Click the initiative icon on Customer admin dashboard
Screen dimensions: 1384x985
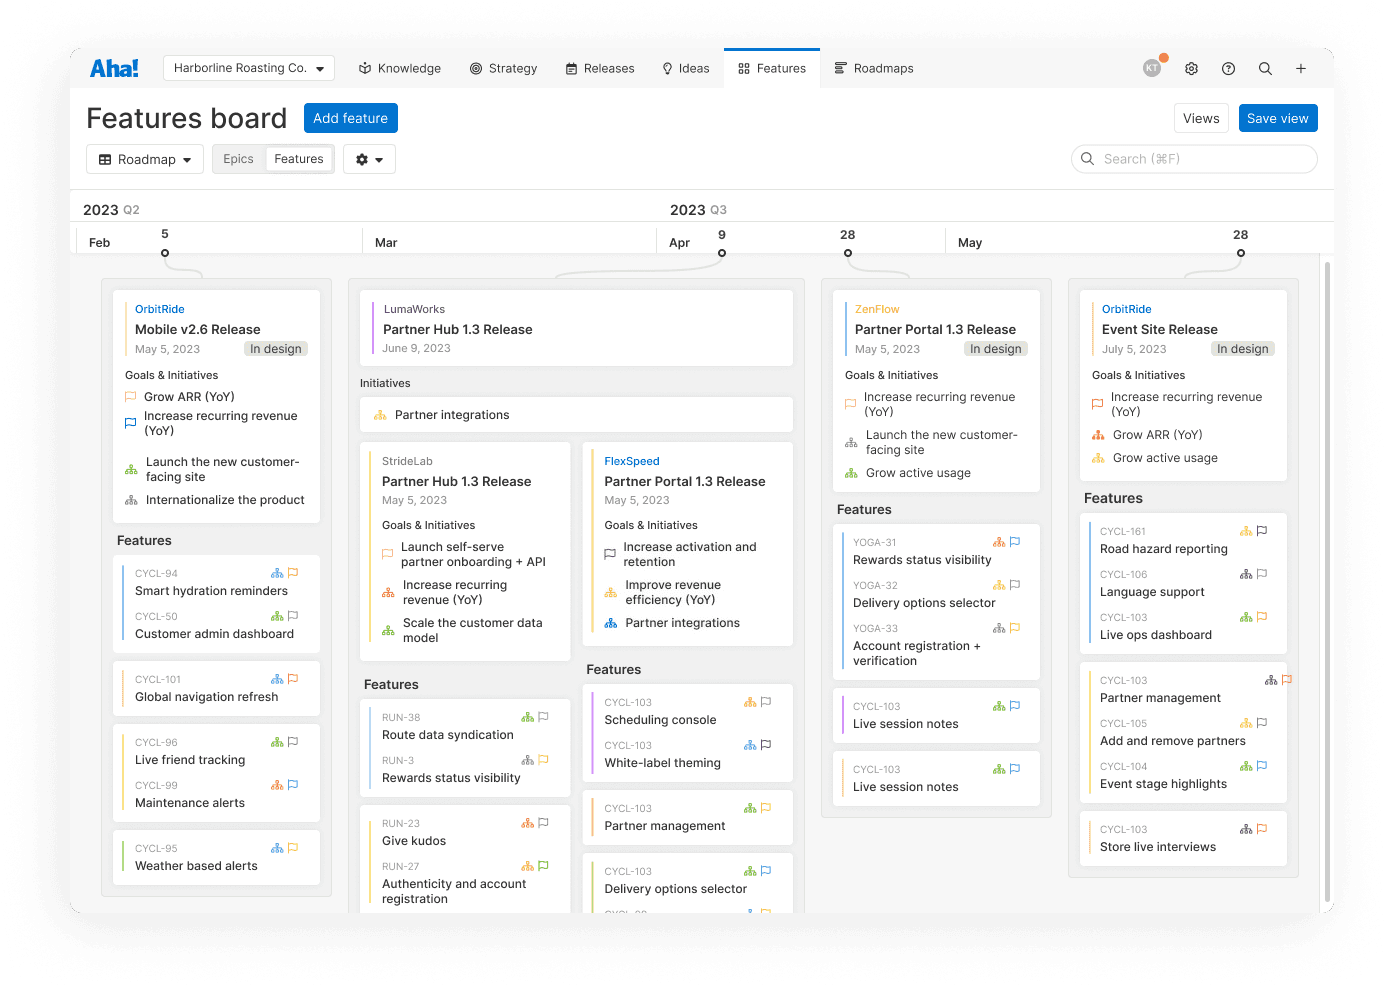[277, 616]
